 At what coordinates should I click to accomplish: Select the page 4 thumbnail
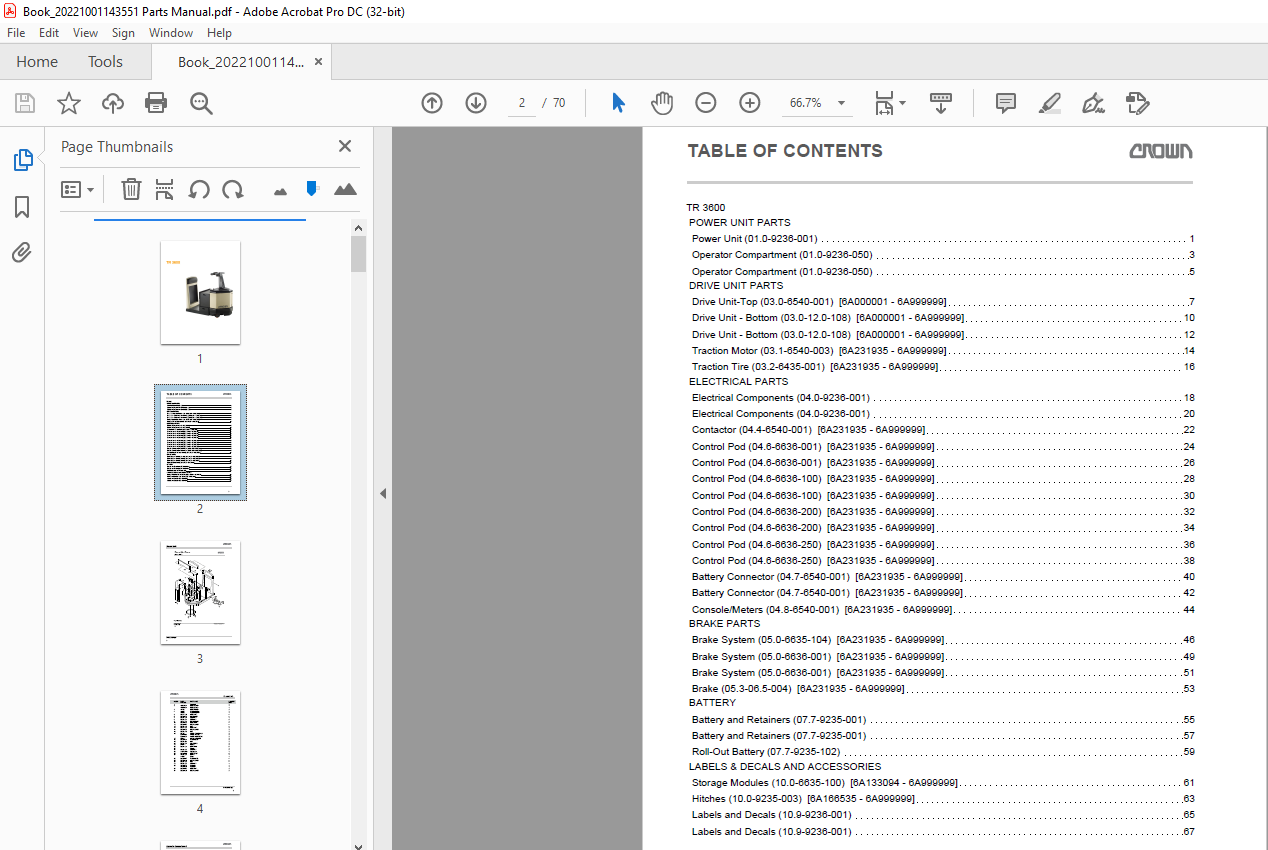click(x=200, y=743)
